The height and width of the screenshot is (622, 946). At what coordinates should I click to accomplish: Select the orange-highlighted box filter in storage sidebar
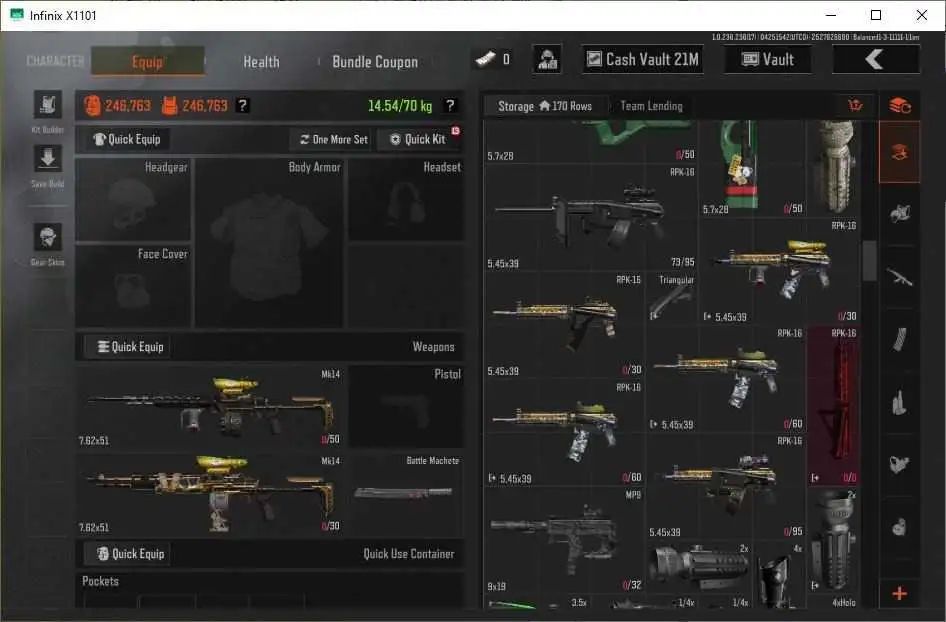(900, 152)
